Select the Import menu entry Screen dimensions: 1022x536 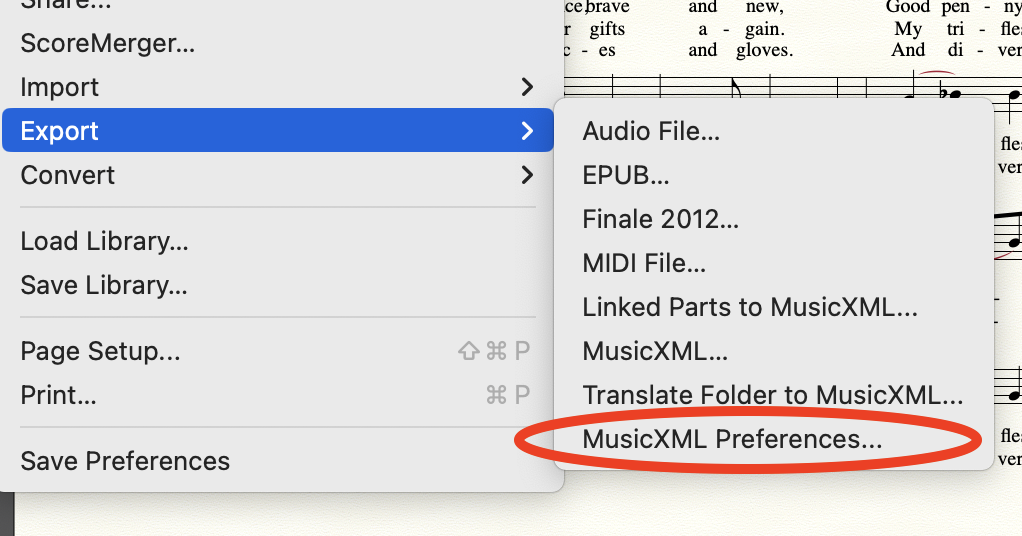coord(60,87)
